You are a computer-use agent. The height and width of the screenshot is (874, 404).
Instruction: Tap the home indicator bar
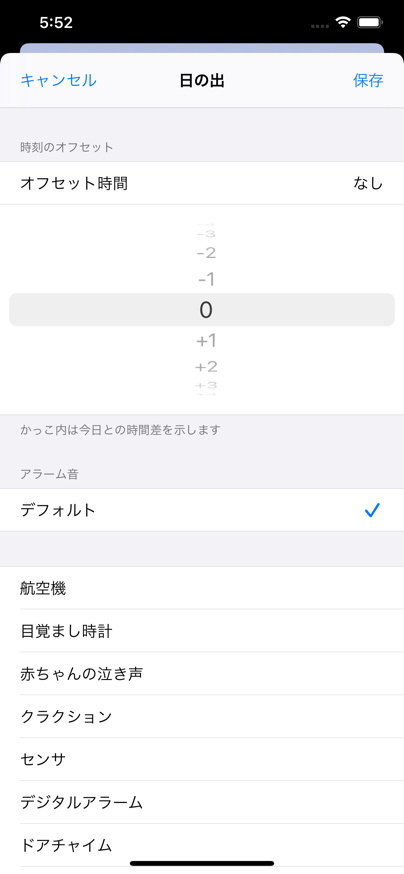tap(202, 863)
